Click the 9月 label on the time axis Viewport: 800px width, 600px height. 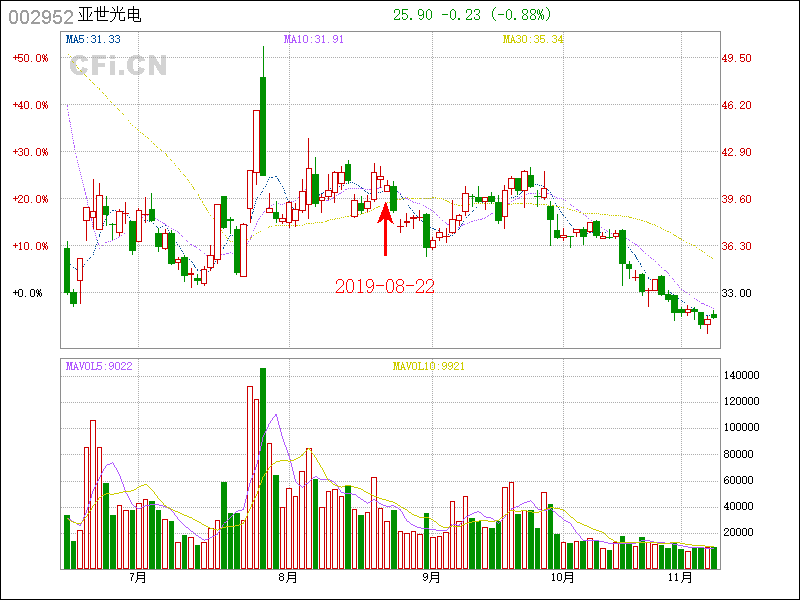(432, 577)
